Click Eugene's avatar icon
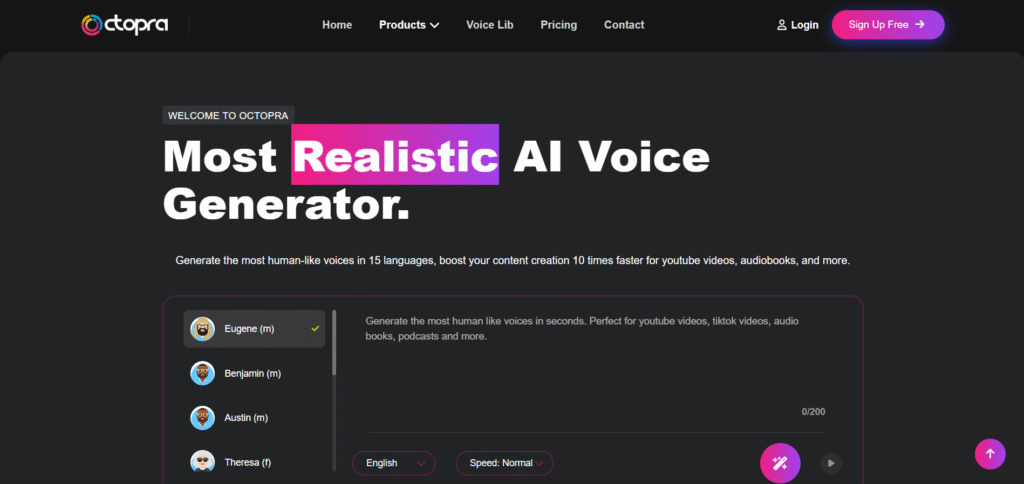 (202, 328)
